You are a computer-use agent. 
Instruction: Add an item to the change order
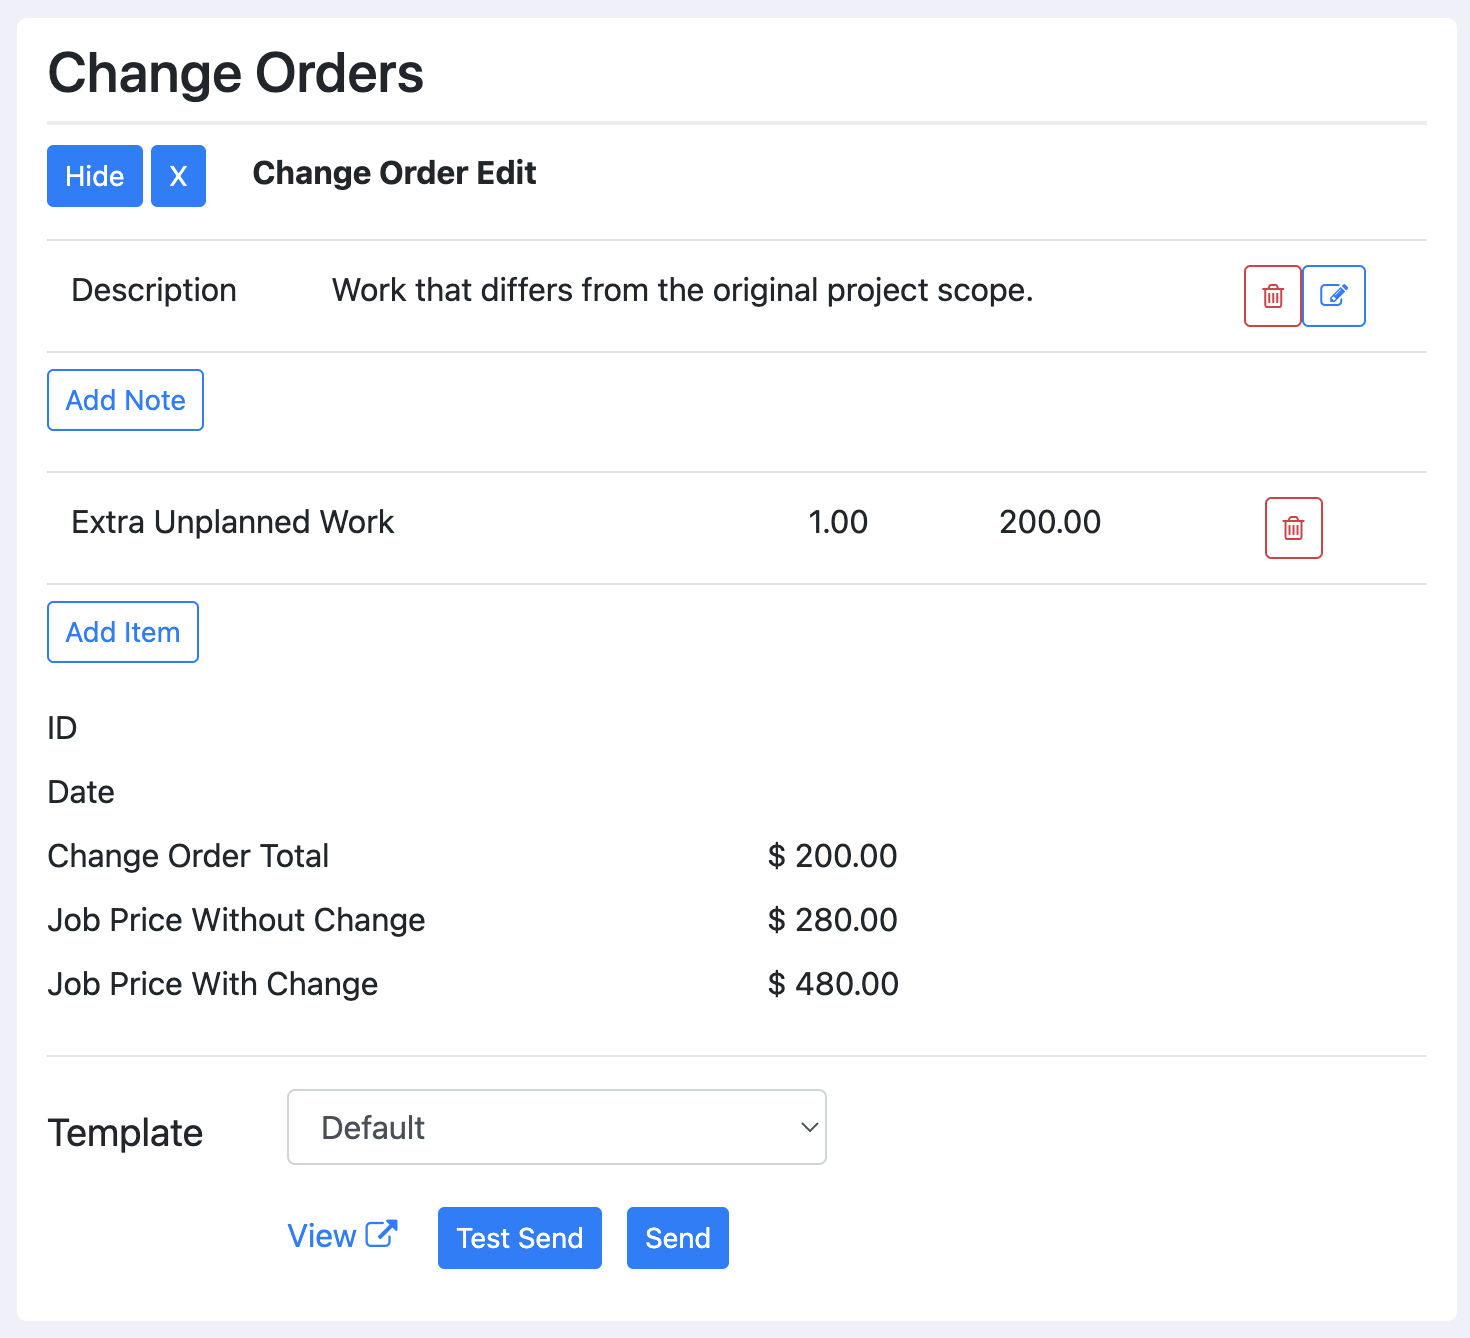122,631
